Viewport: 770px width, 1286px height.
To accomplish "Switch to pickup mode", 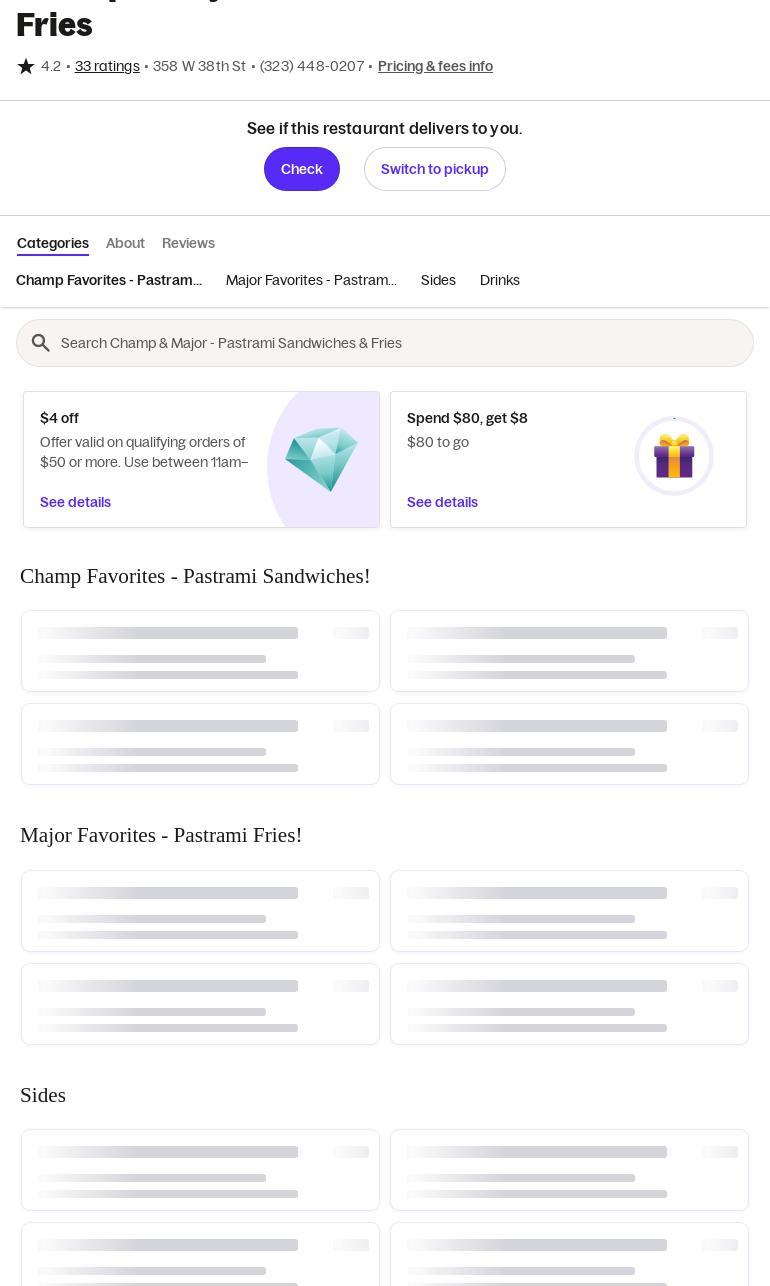I will point(434,169).
